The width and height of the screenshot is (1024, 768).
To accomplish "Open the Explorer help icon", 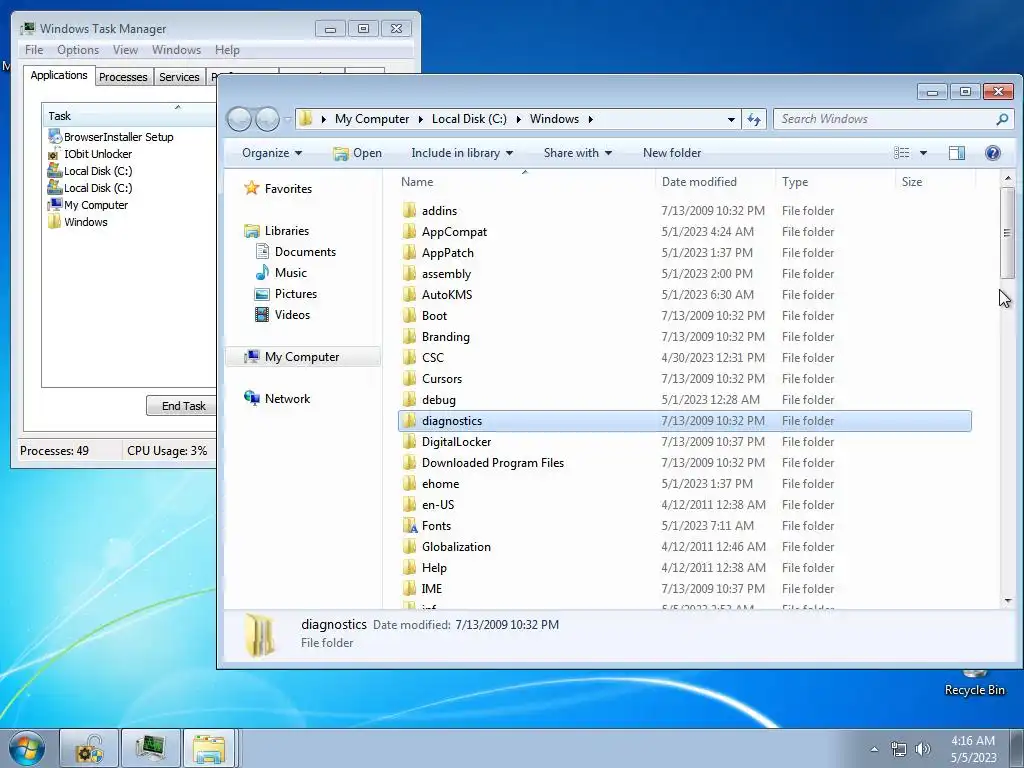I will click(x=993, y=153).
